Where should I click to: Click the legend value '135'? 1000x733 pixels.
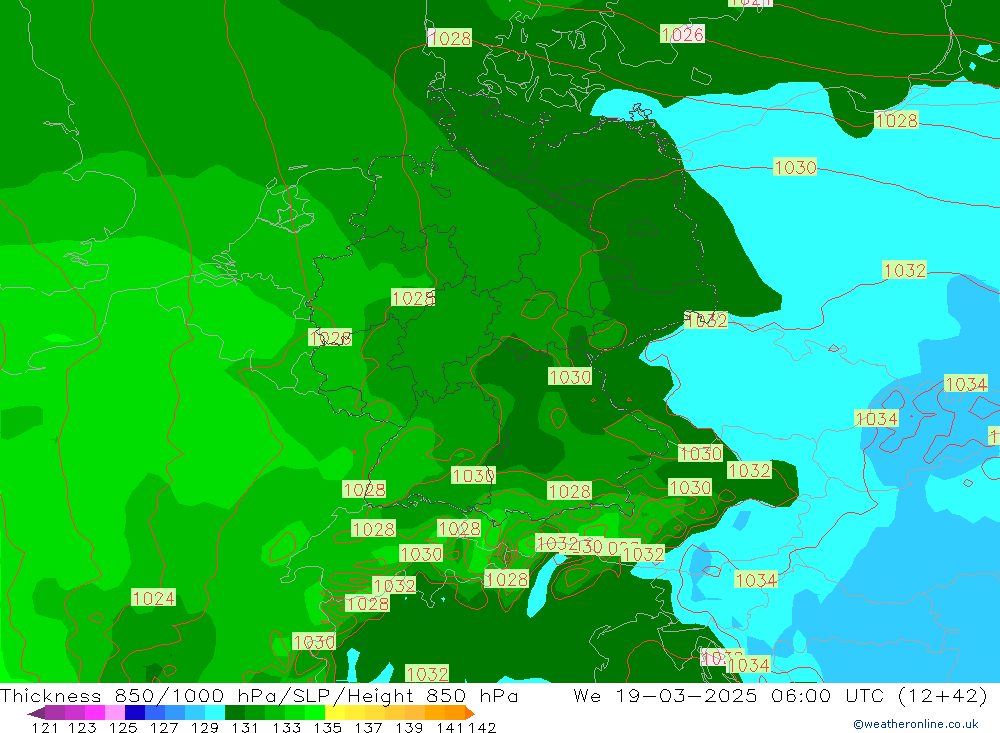327,727
